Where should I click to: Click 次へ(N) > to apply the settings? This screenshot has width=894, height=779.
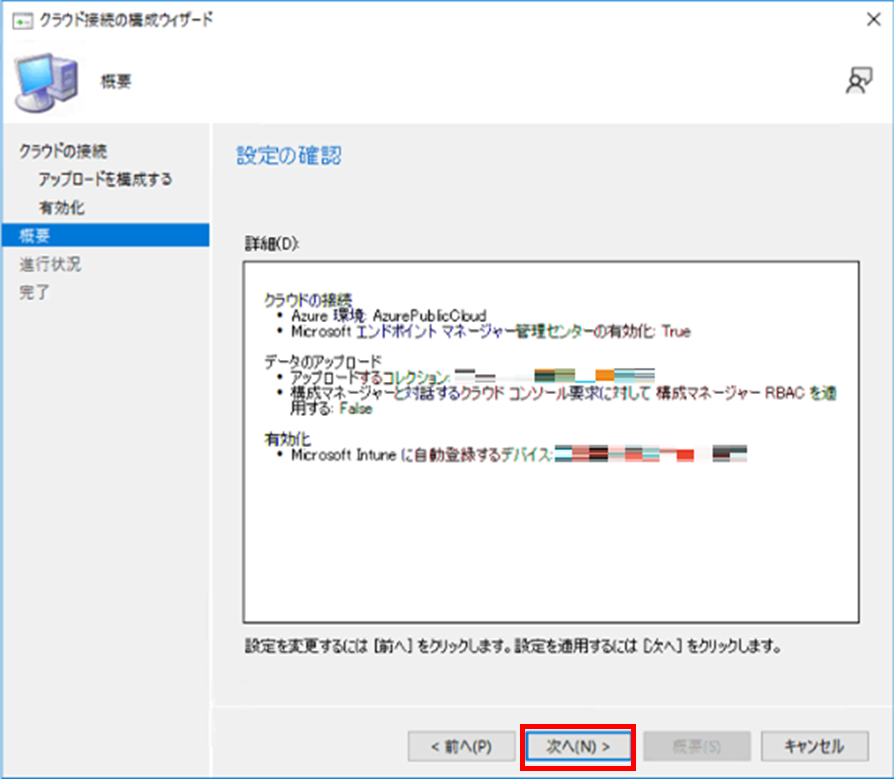click(x=578, y=746)
